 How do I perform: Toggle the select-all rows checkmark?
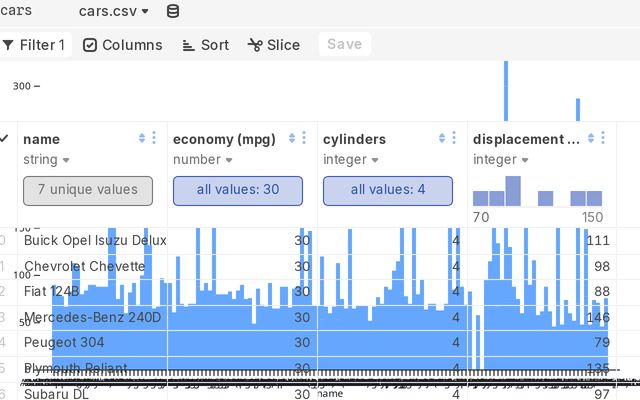[x=4, y=138]
